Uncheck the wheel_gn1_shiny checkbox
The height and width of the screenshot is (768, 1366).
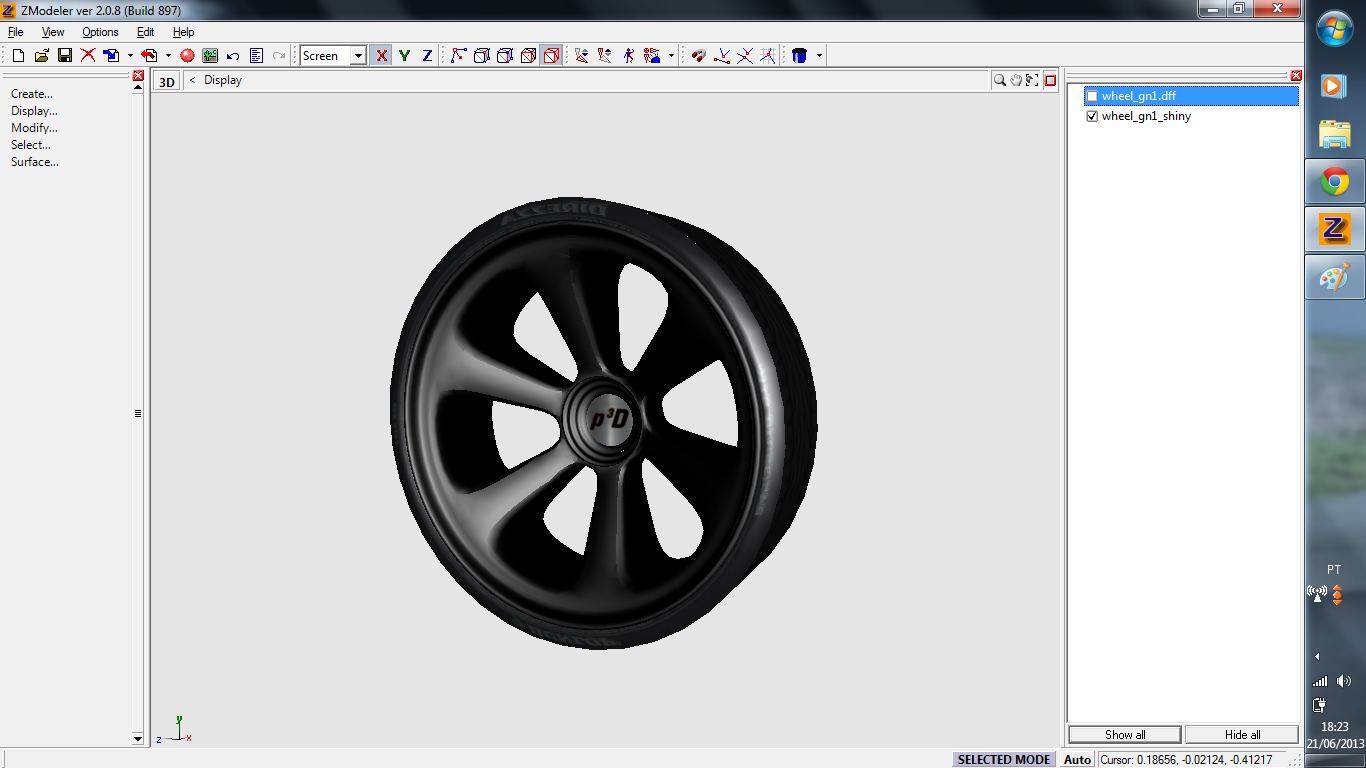click(1092, 116)
